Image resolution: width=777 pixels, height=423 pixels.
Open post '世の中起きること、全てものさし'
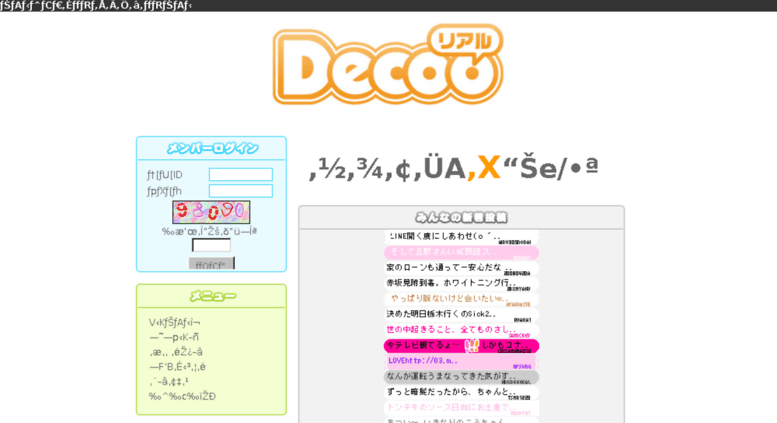pyautogui.click(x=461, y=330)
